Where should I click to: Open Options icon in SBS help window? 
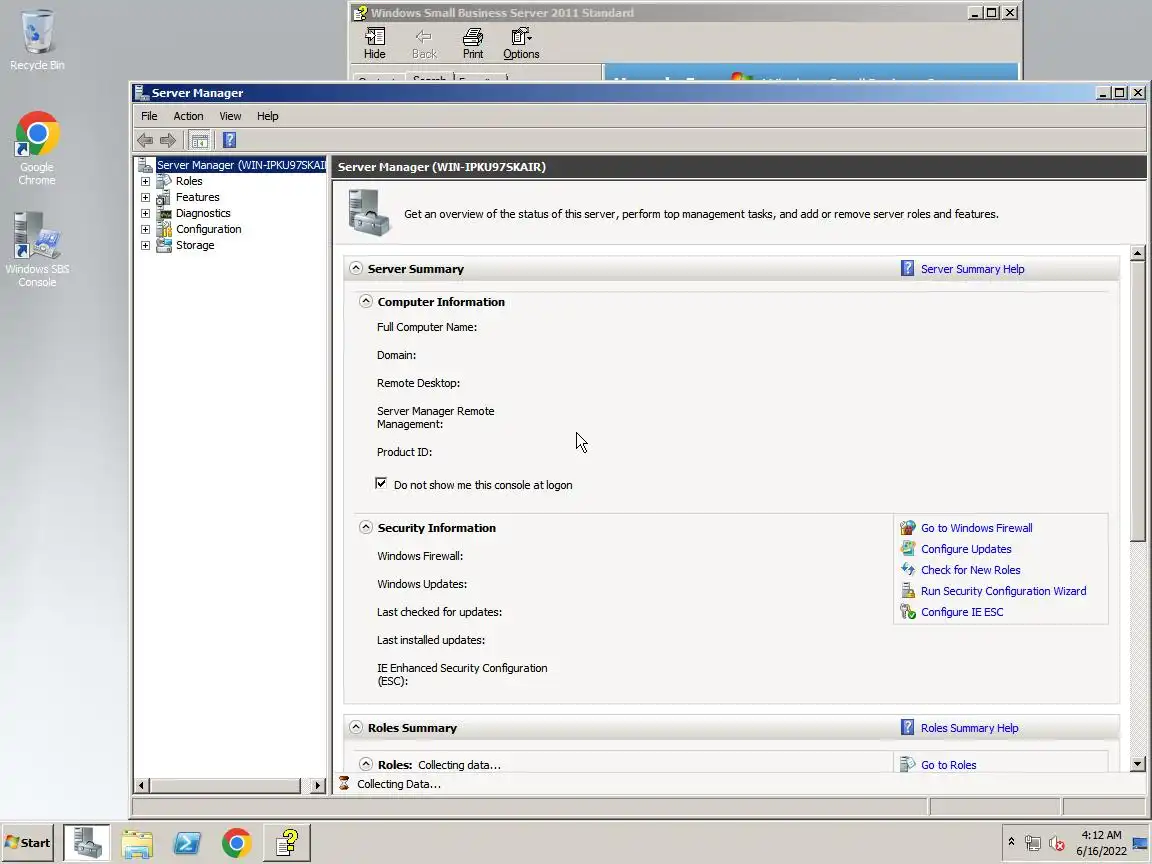(521, 43)
